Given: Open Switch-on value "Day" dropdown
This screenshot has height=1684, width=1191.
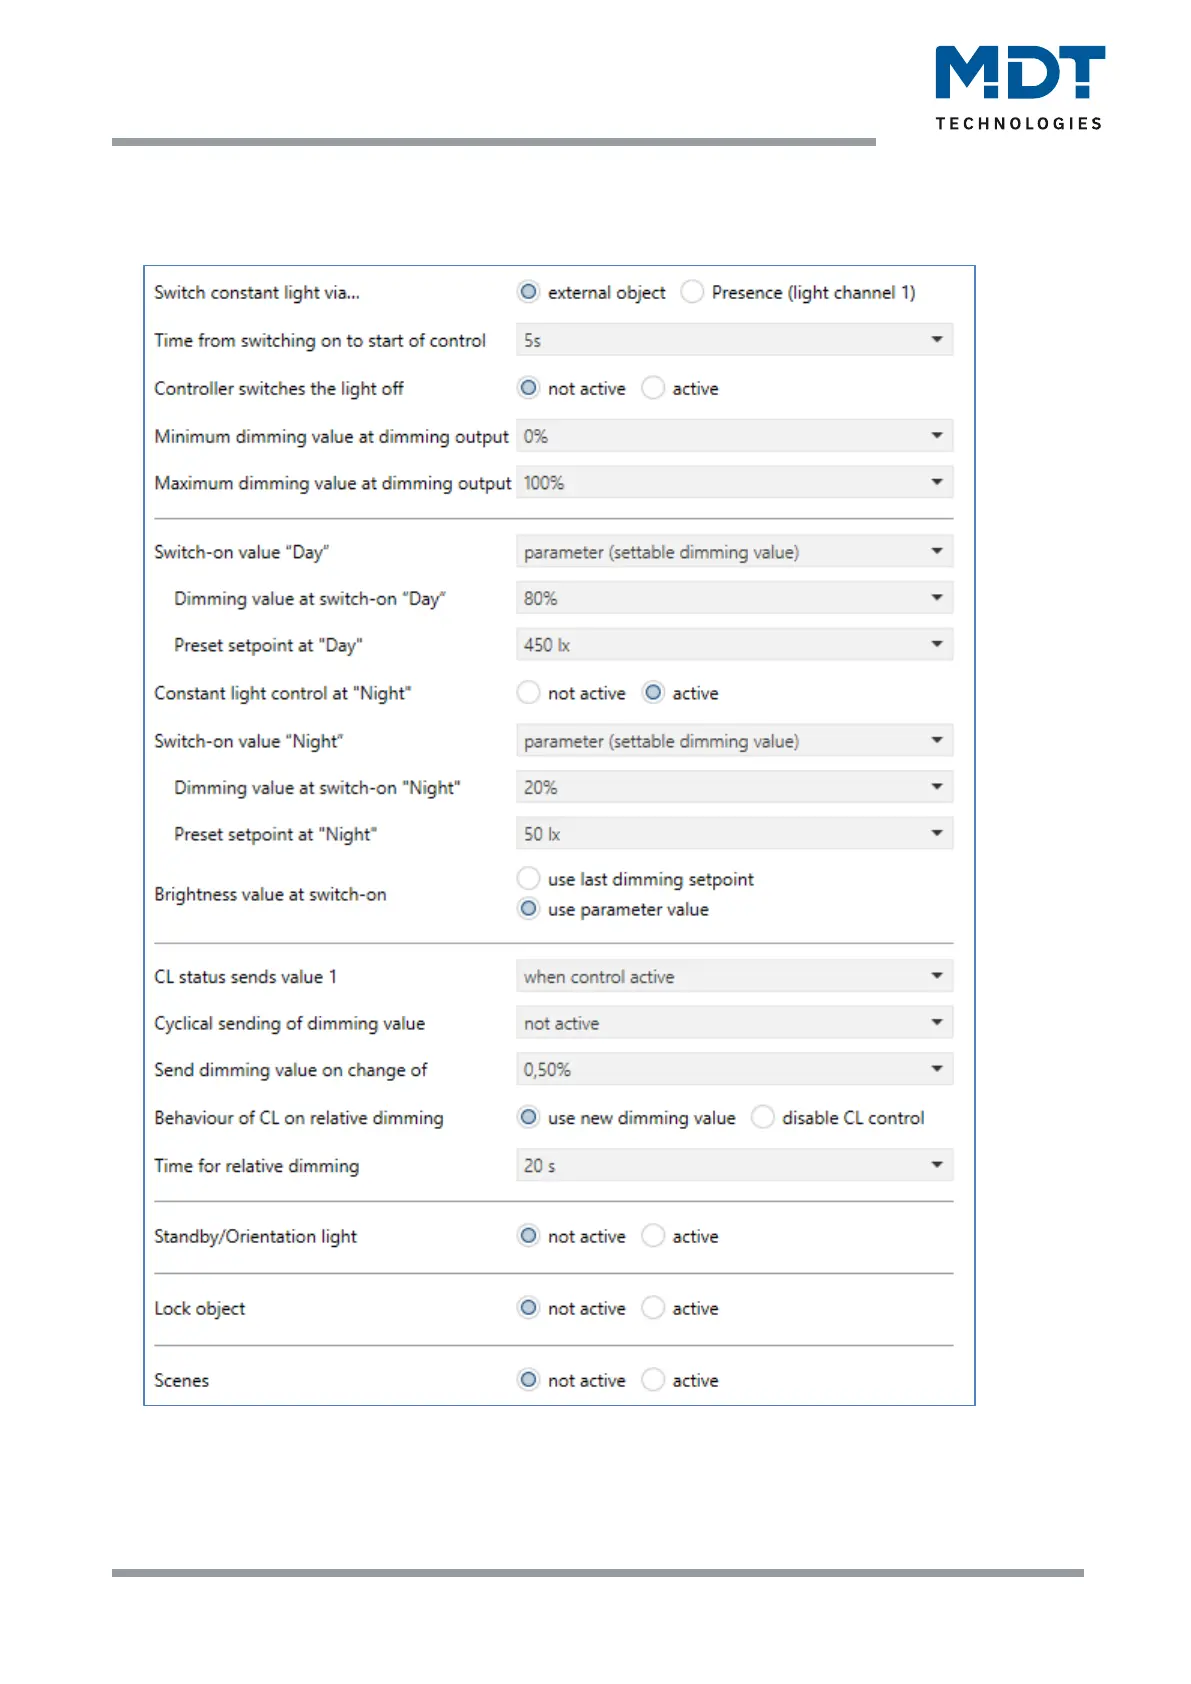Looking at the screenshot, I should [734, 552].
